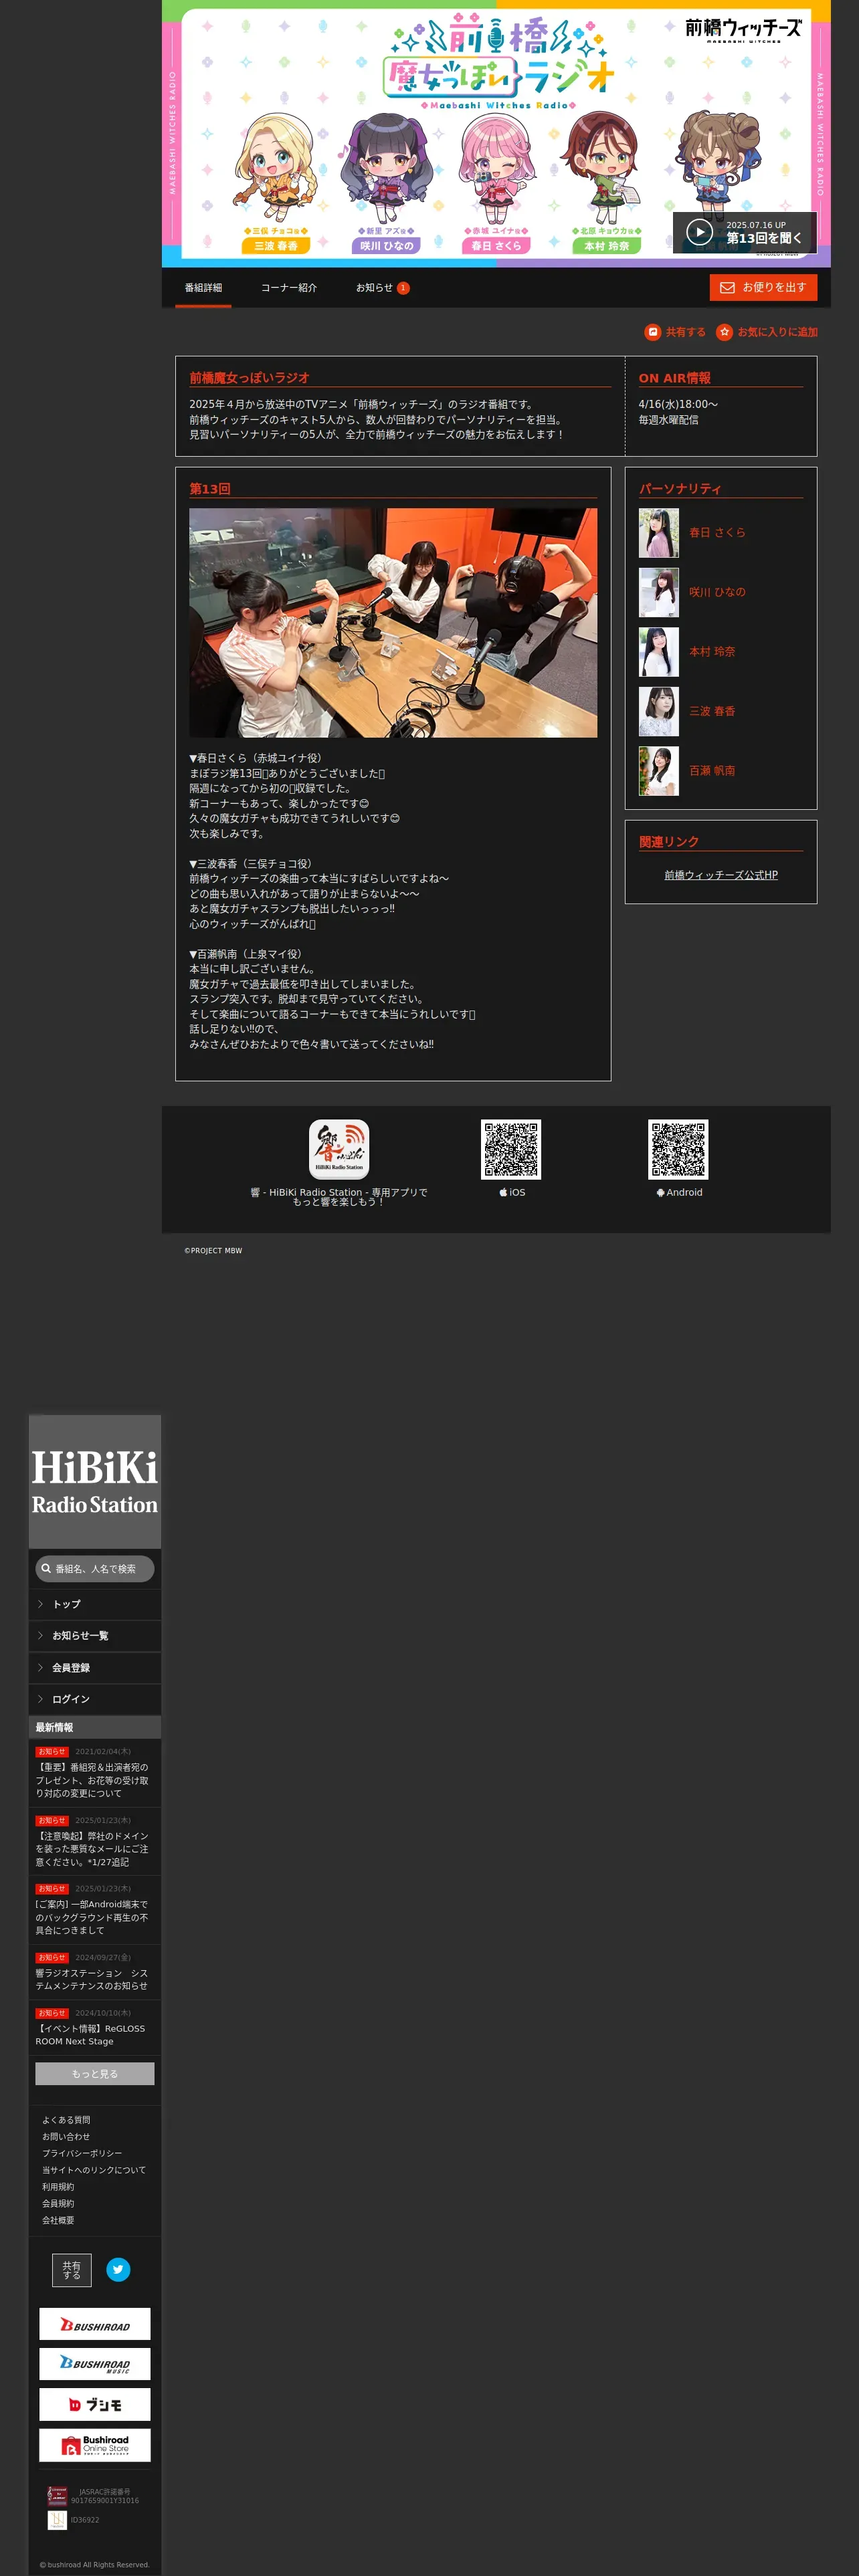Play episode 13 with the play icon
Image resolution: width=859 pixels, height=2576 pixels.
click(x=699, y=232)
